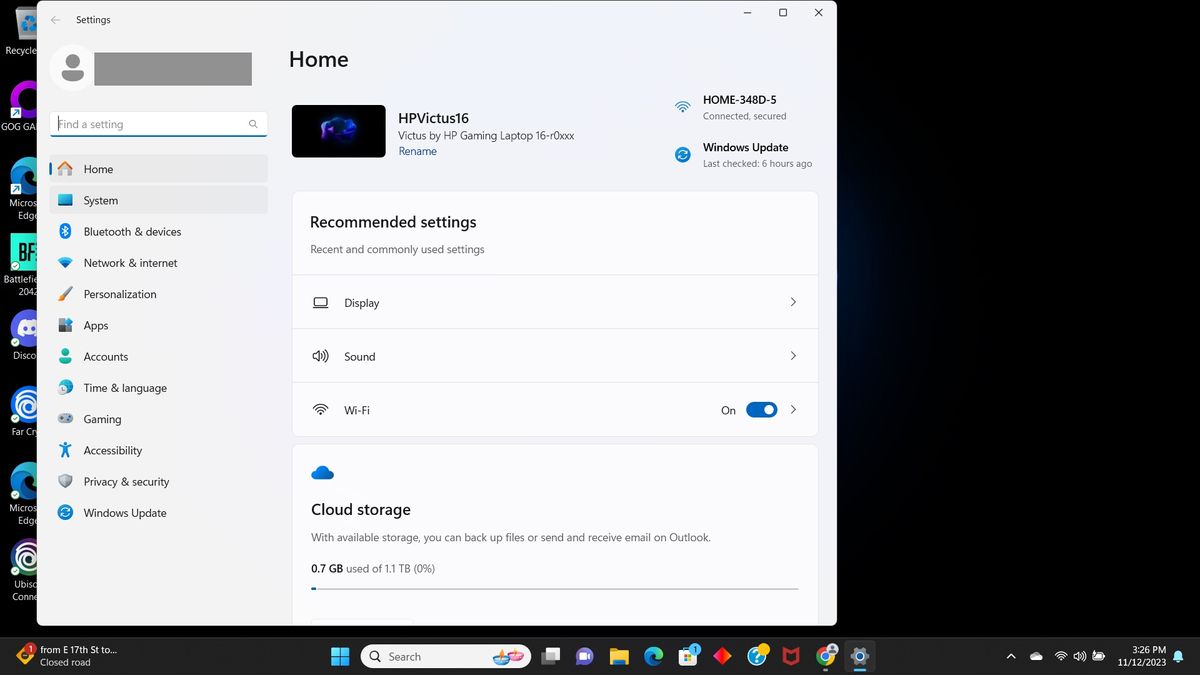Toggle the Wi-Fi switch off
Viewport: 1200px width, 675px height.
pos(761,409)
